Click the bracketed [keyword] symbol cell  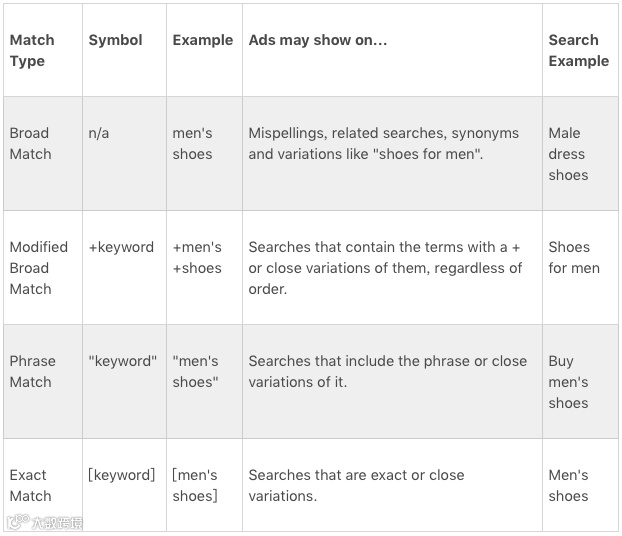(x=122, y=475)
